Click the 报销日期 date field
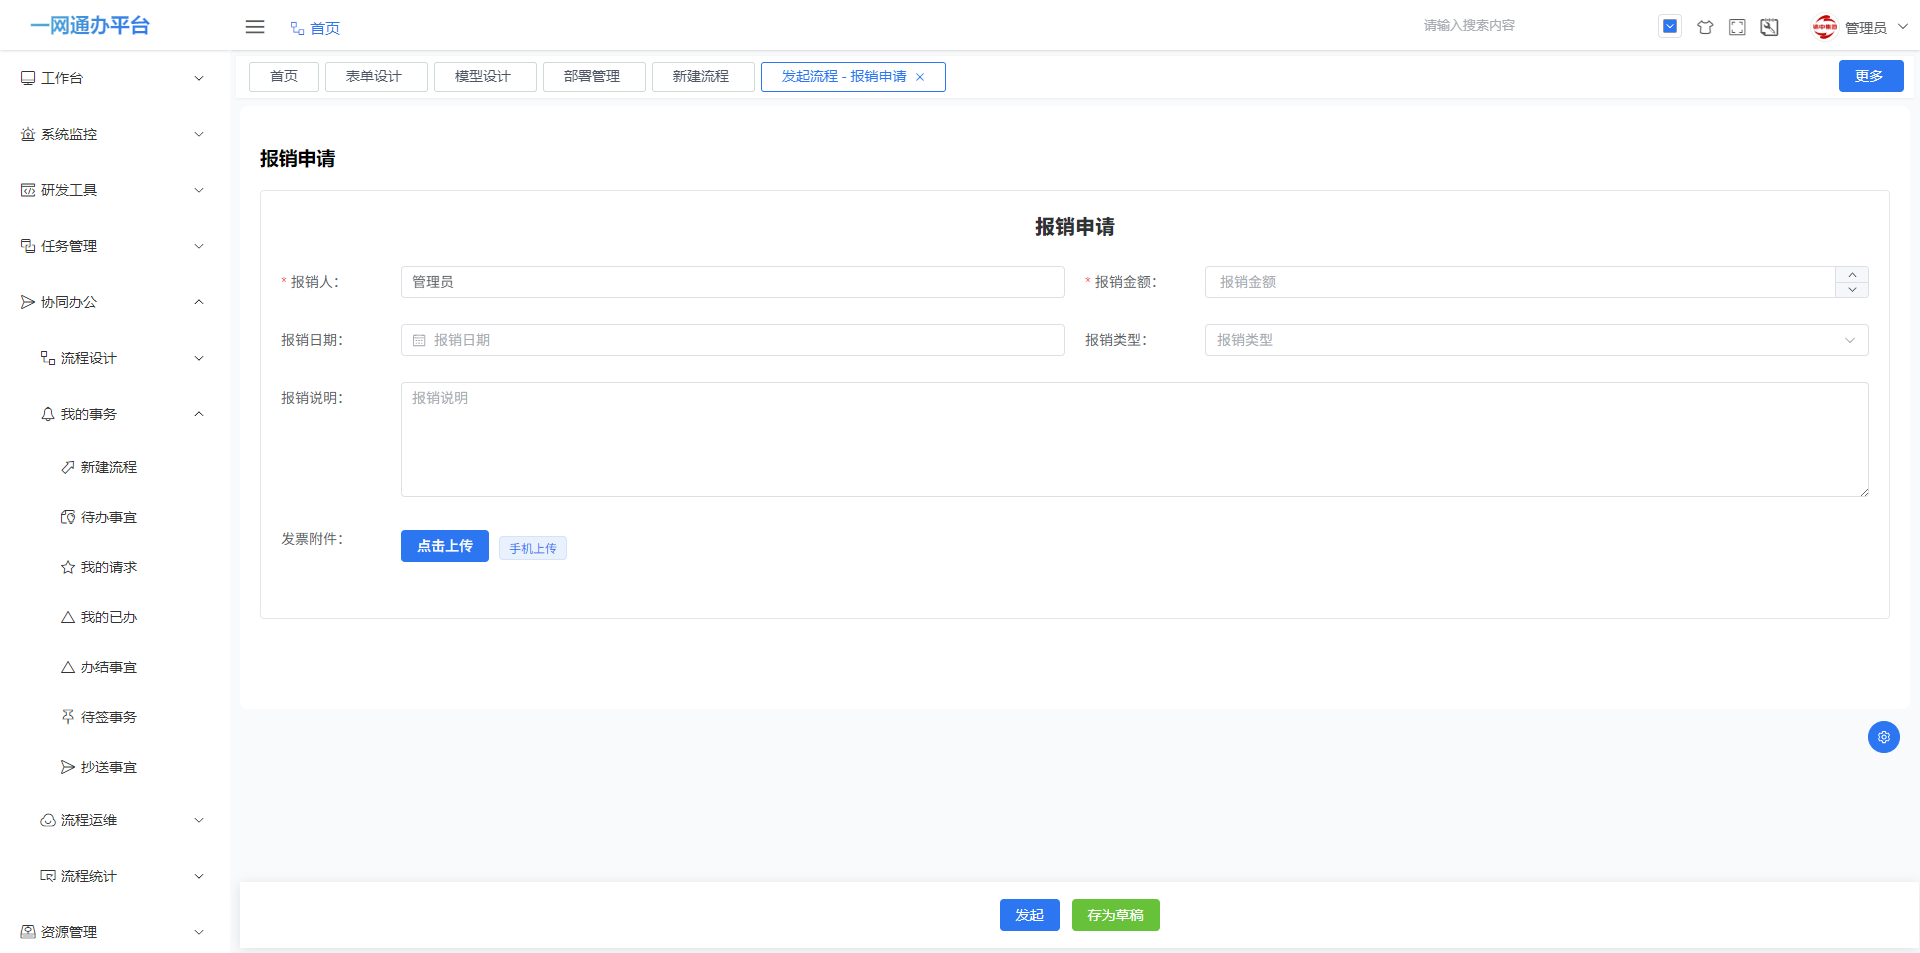 (x=733, y=340)
